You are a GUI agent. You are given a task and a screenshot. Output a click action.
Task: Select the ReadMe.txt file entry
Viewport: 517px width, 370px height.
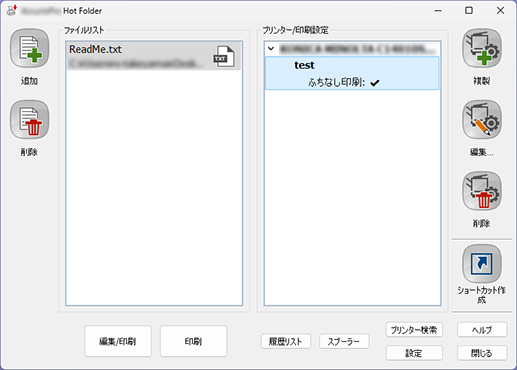tap(154, 56)
